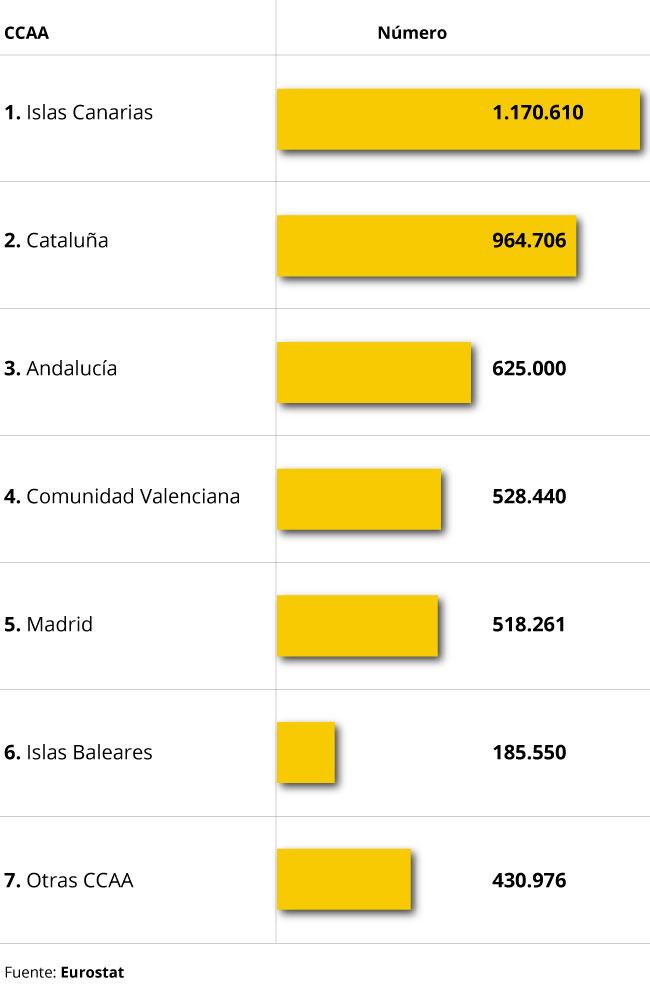Click the 964.706 value on Cataluña bar
650x1000 pixels.
click(529, 241)
